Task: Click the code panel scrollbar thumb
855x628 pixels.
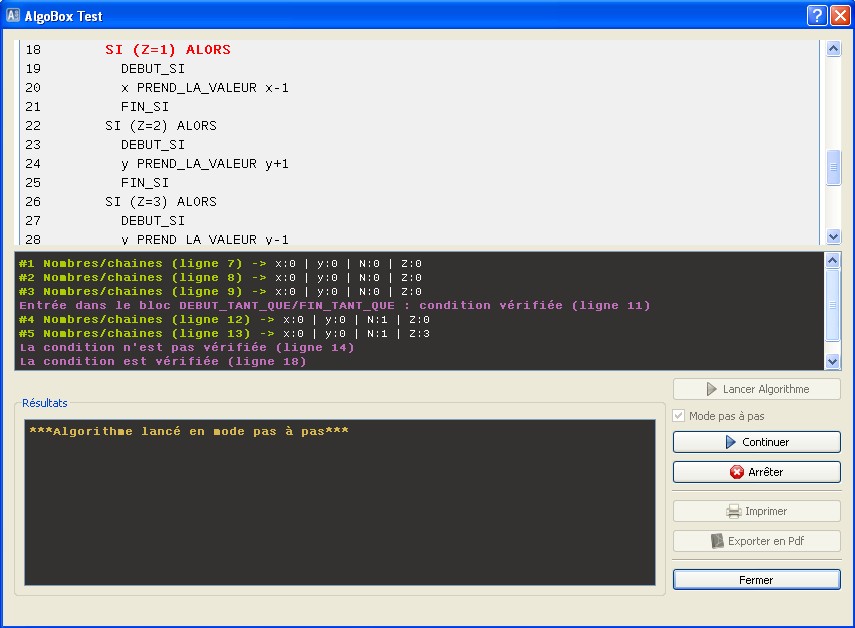Action: [833, 167]
